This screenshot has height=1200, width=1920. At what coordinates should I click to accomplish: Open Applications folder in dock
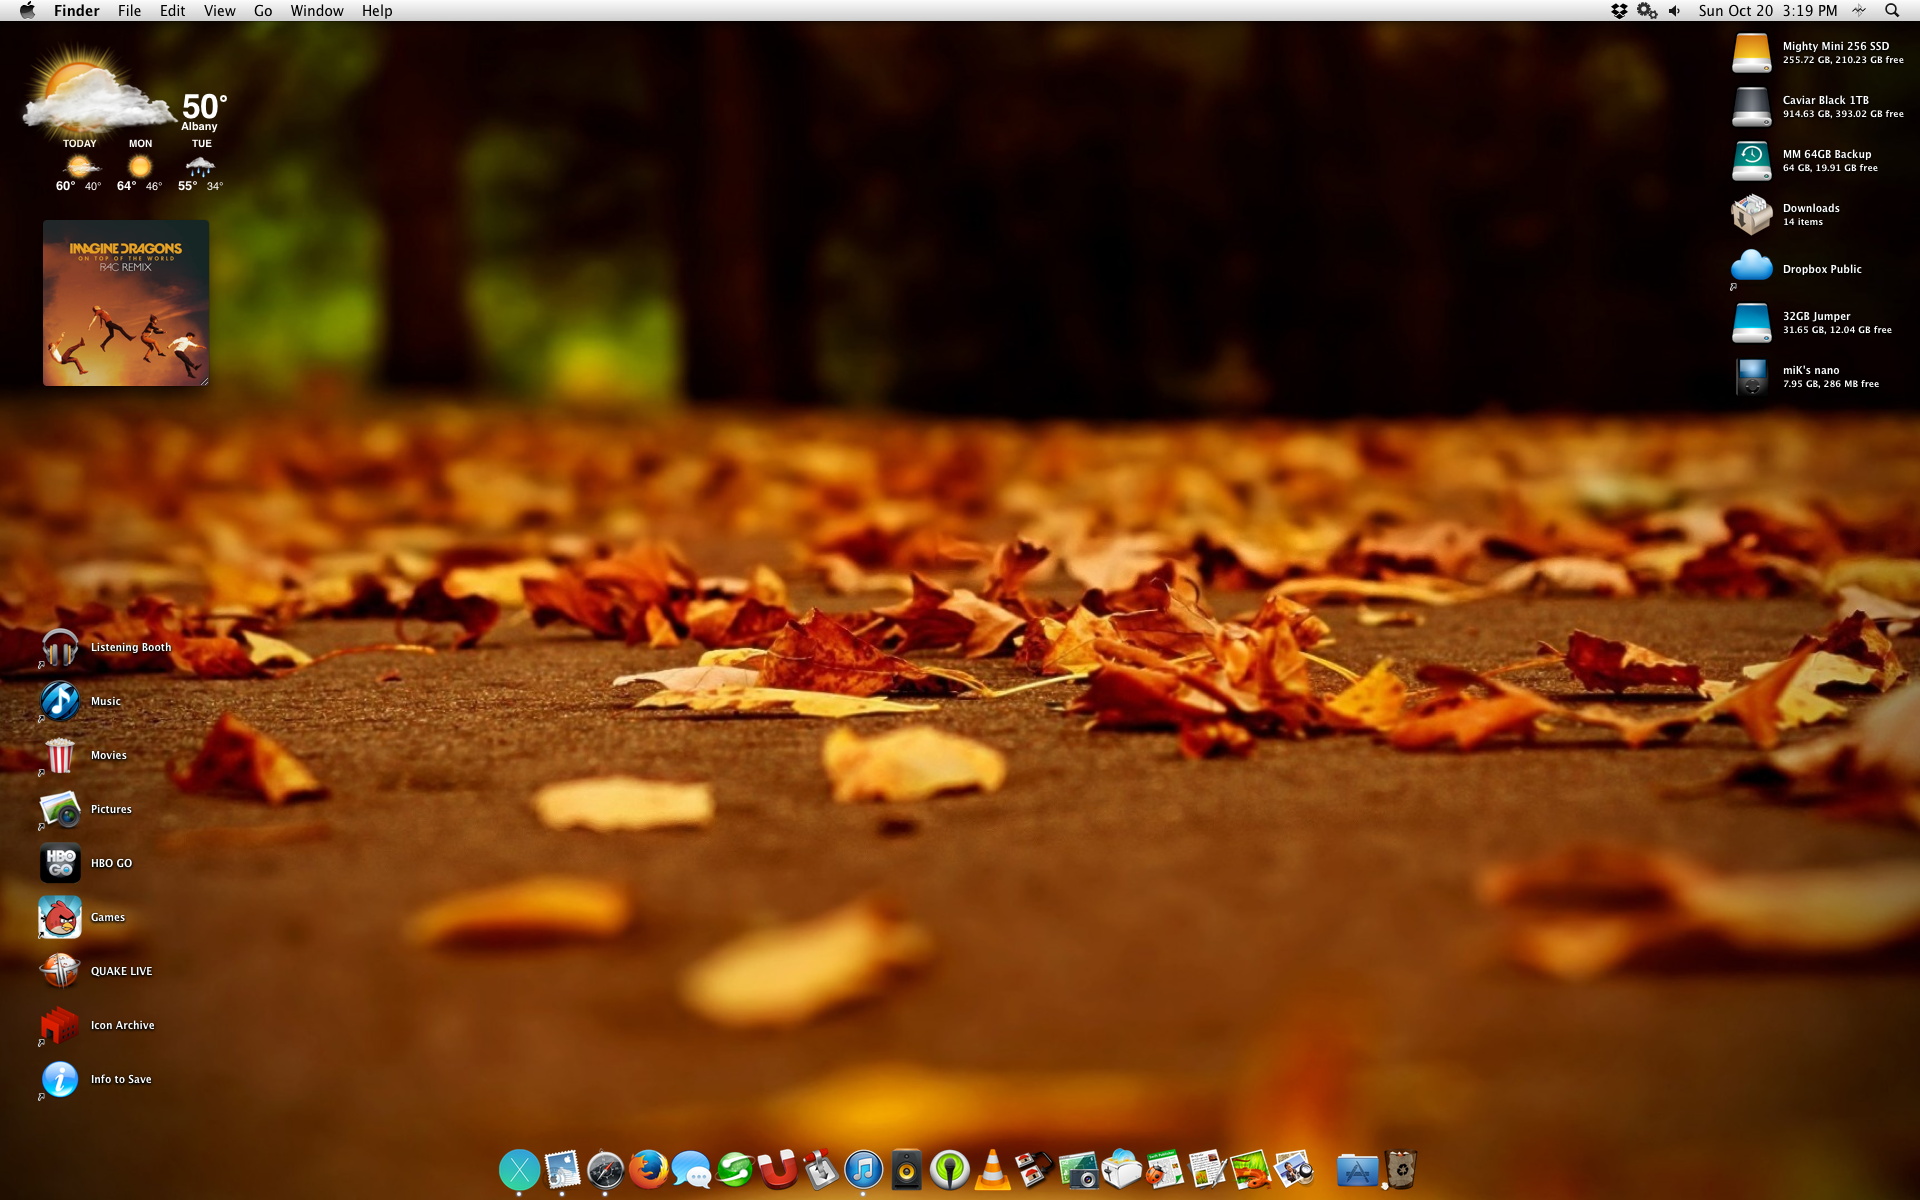pyautogui.click(x=1357, y=1169)
